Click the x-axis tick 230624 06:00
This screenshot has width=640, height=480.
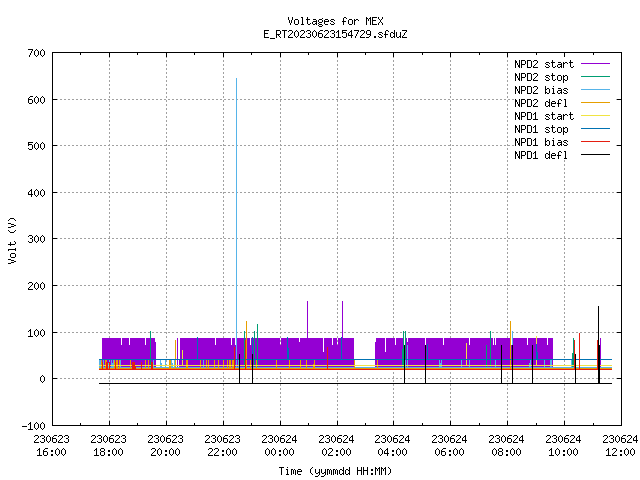click(x=449, y=446)
